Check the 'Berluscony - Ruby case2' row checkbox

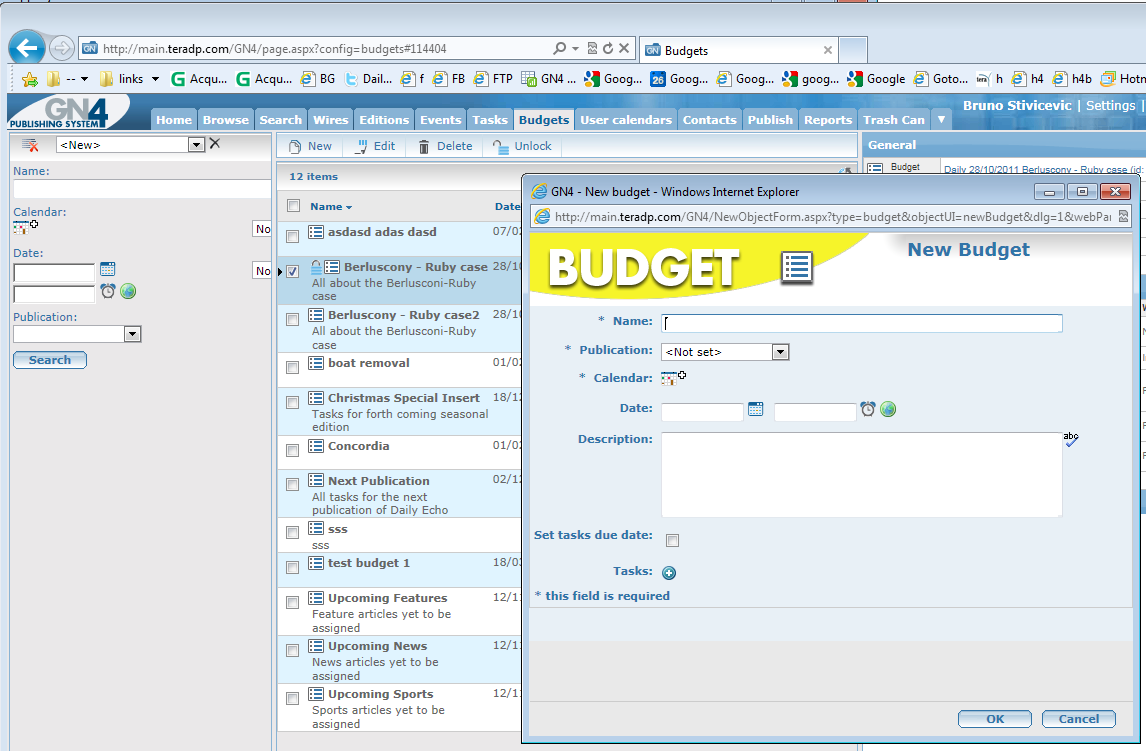click(x=292, y=320)
